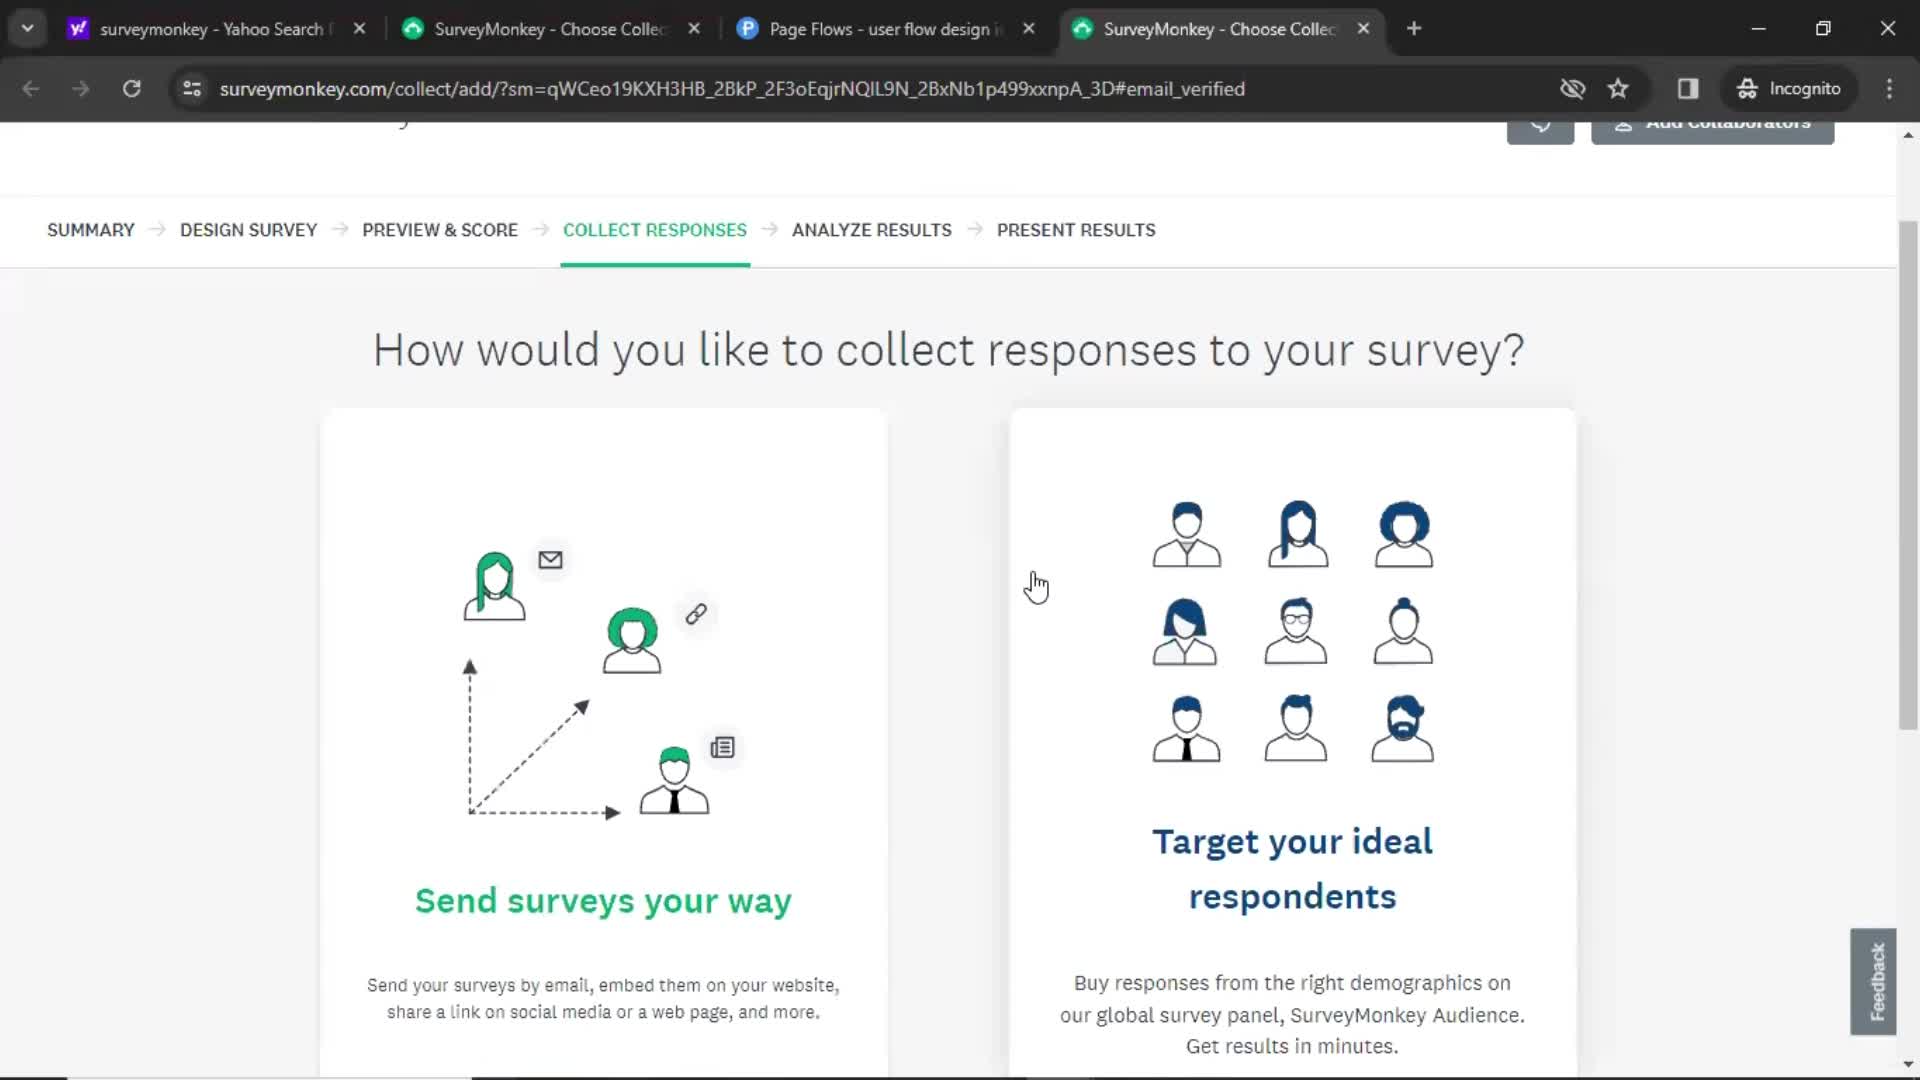Click the Feedback button on right edge

(x=1876, y=982)
